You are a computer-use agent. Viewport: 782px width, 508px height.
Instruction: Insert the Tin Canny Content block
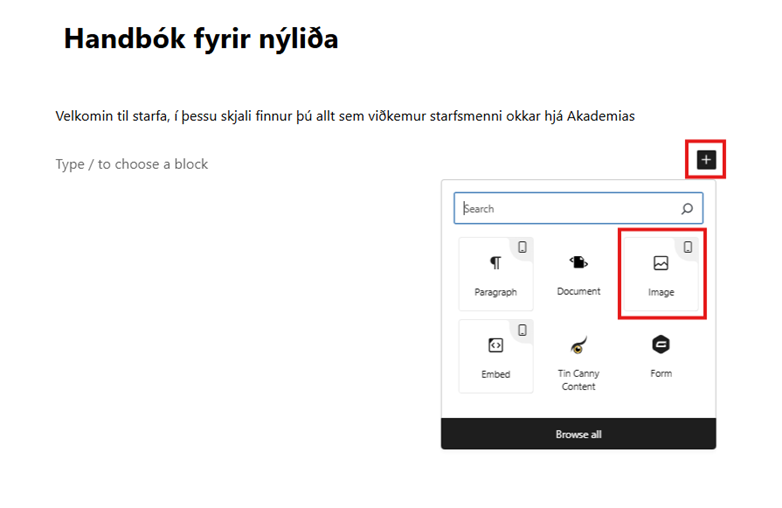coord(578,346)
